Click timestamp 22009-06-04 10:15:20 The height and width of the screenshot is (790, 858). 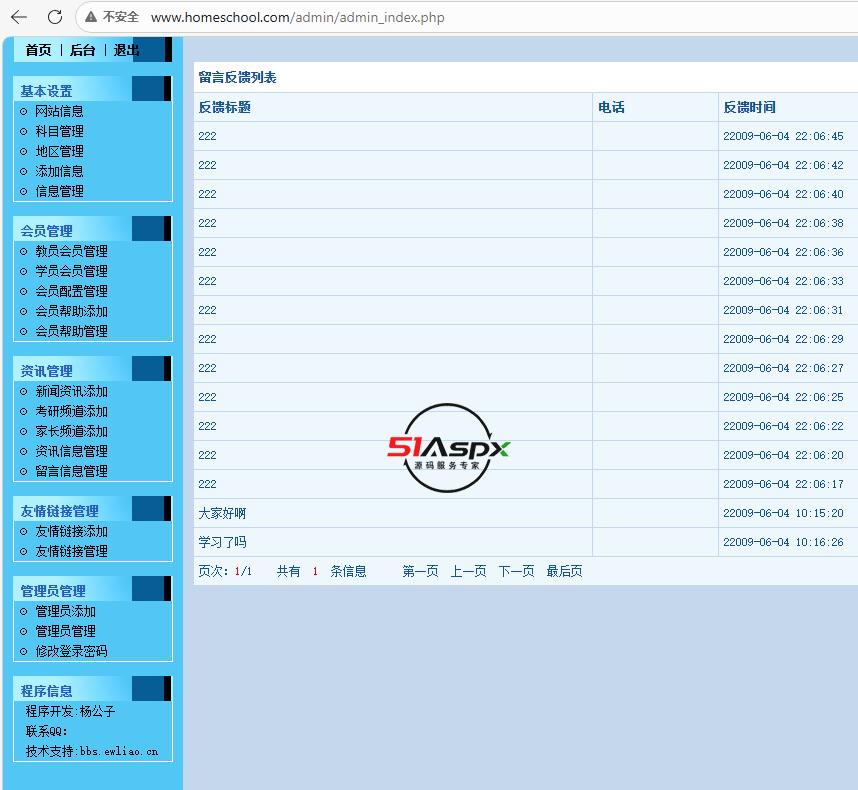click(783, 513)
